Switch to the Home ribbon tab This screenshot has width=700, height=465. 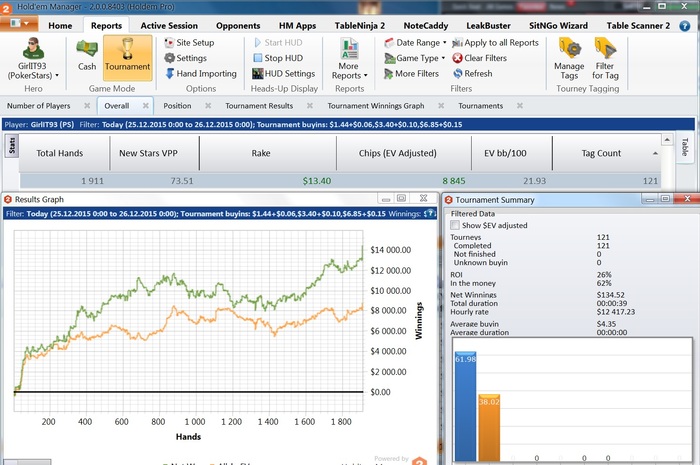[60, 26]
